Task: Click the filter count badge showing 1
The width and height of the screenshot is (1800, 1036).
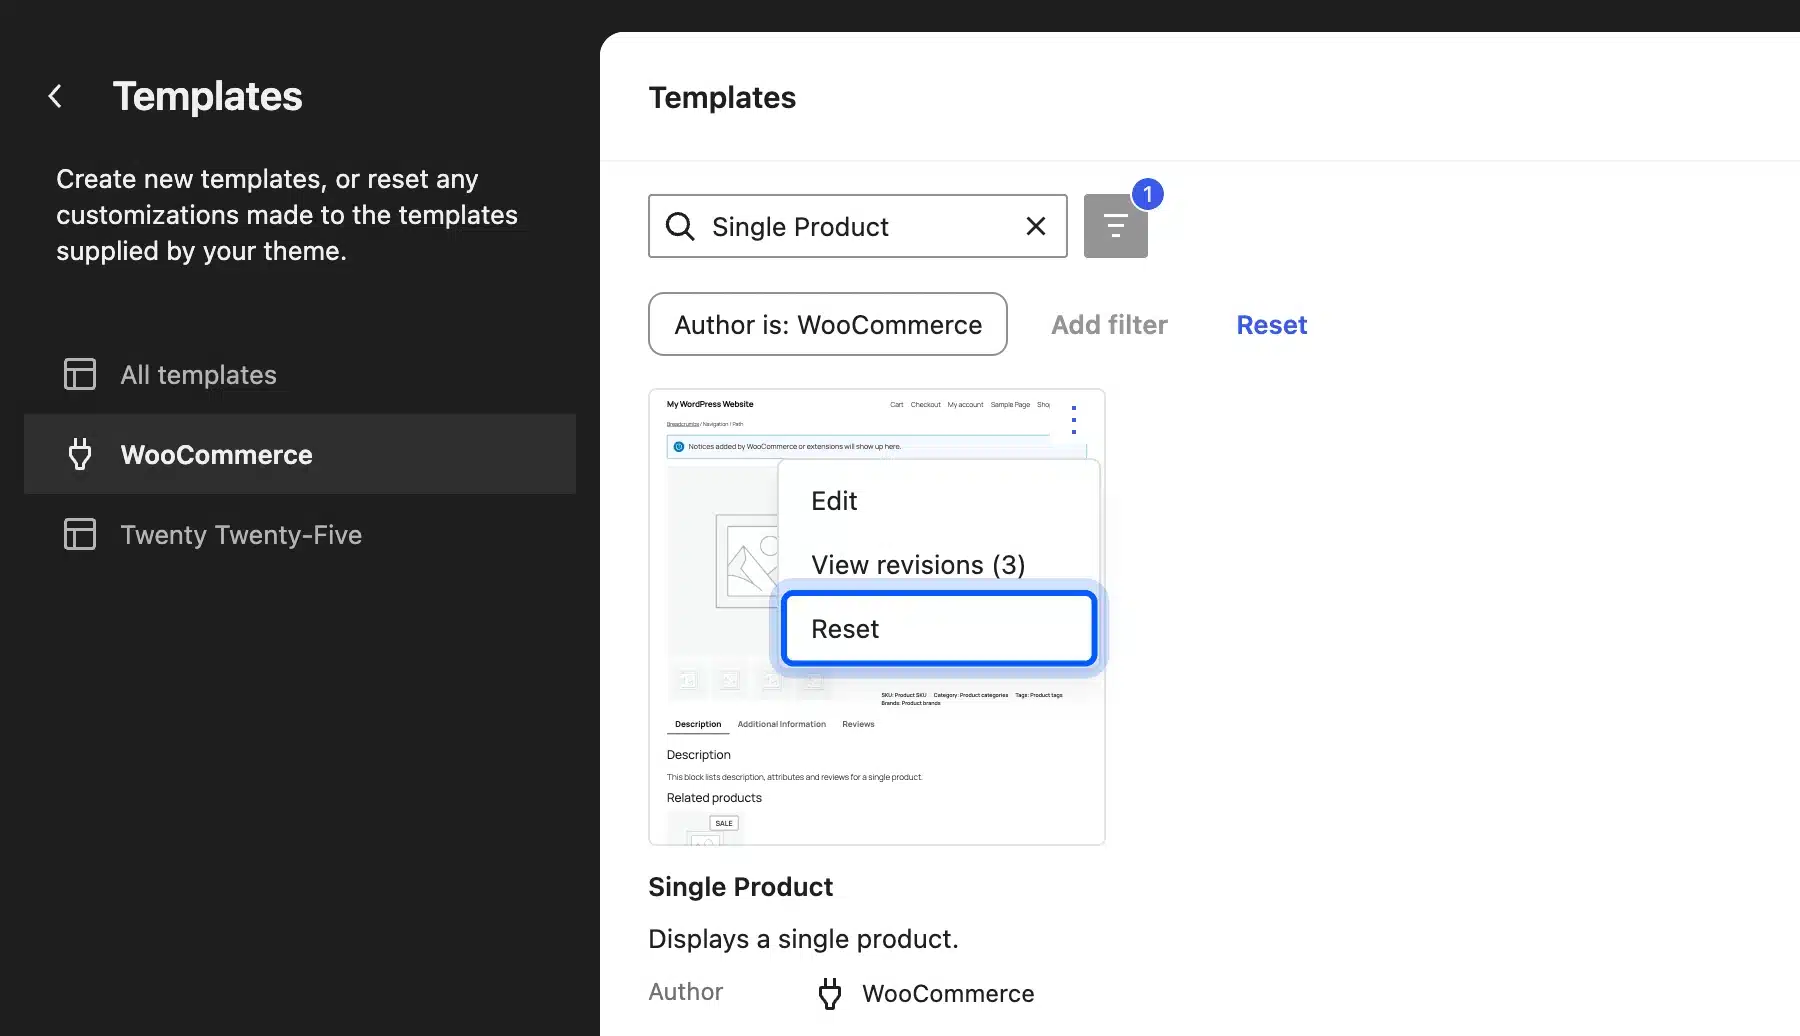Action: pos(1148,194)
